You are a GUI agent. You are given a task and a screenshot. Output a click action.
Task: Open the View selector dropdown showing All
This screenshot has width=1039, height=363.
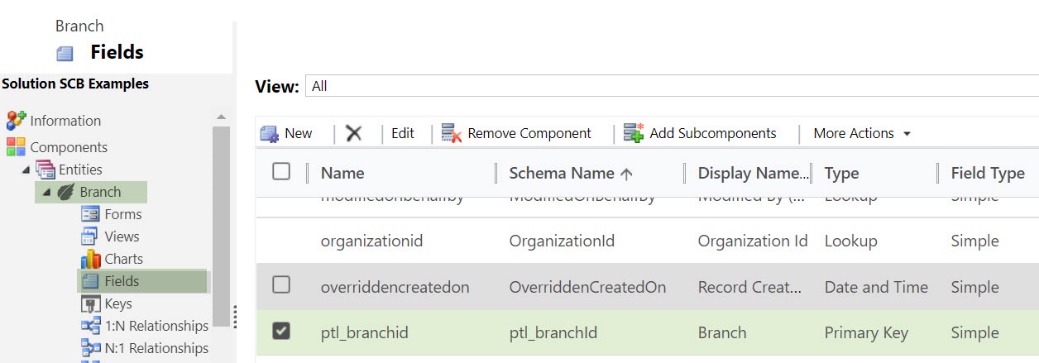671,86
